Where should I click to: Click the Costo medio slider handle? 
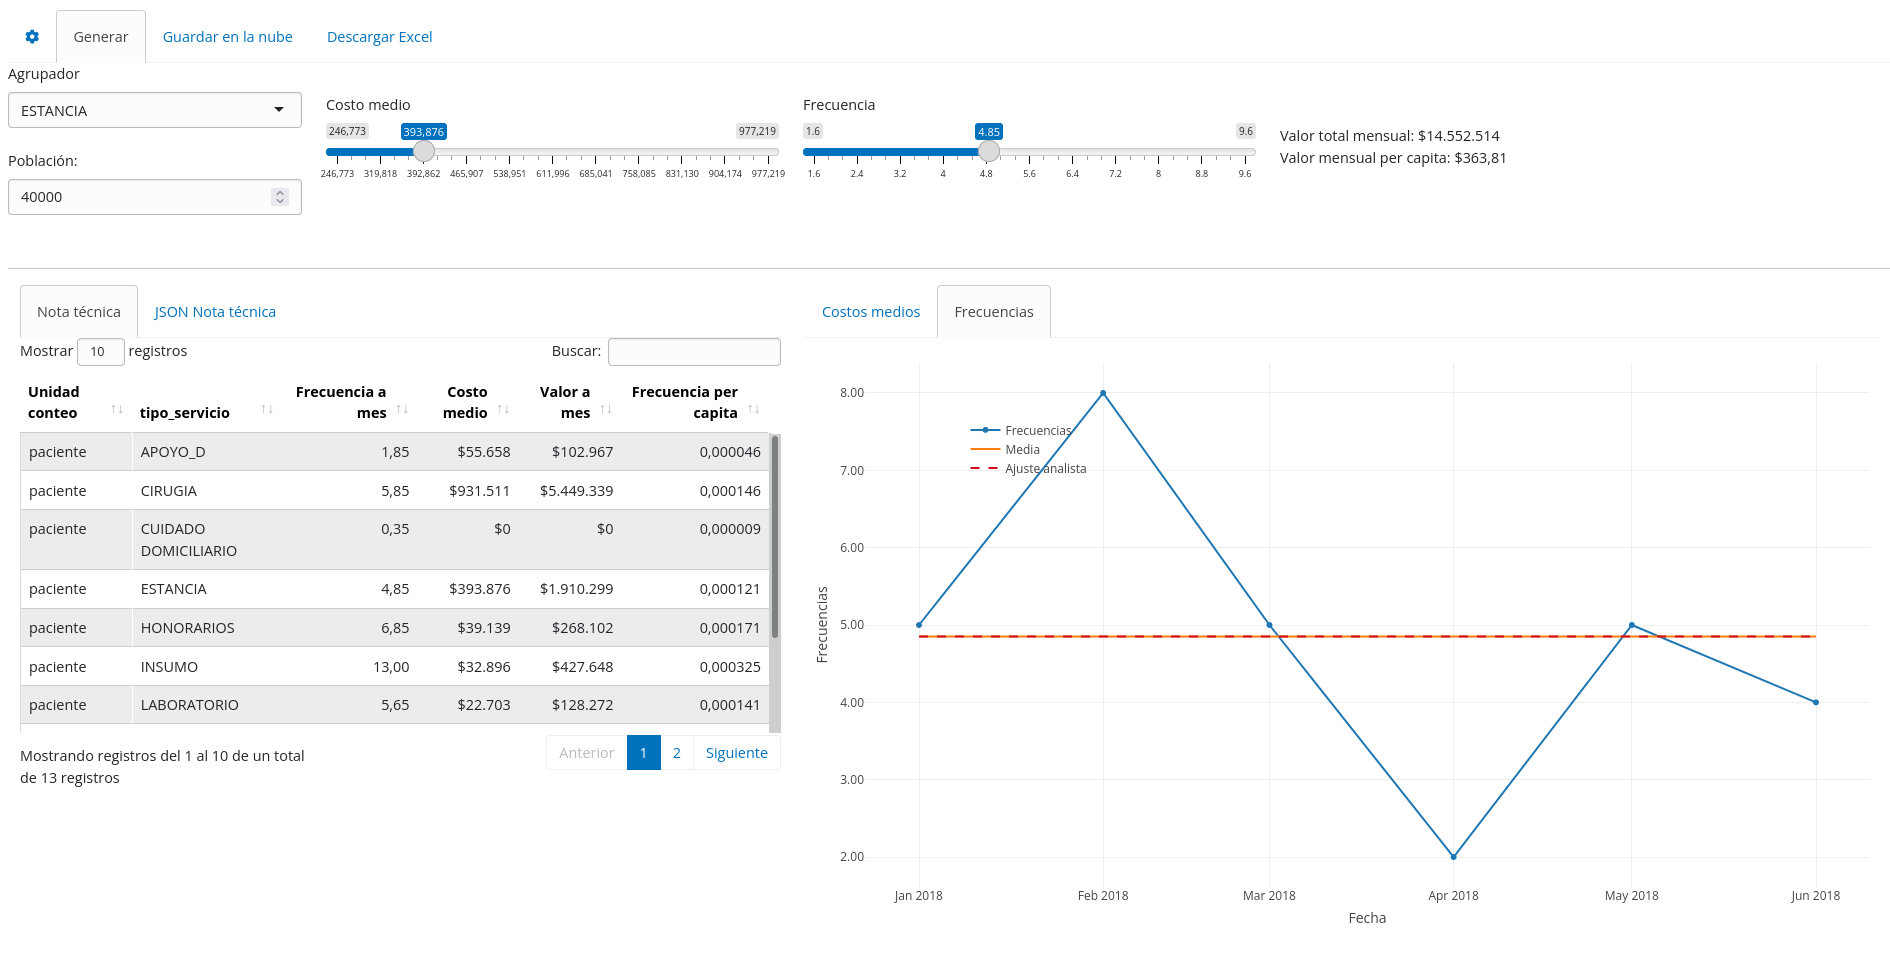pyautogui.click(x=424, y=151)
